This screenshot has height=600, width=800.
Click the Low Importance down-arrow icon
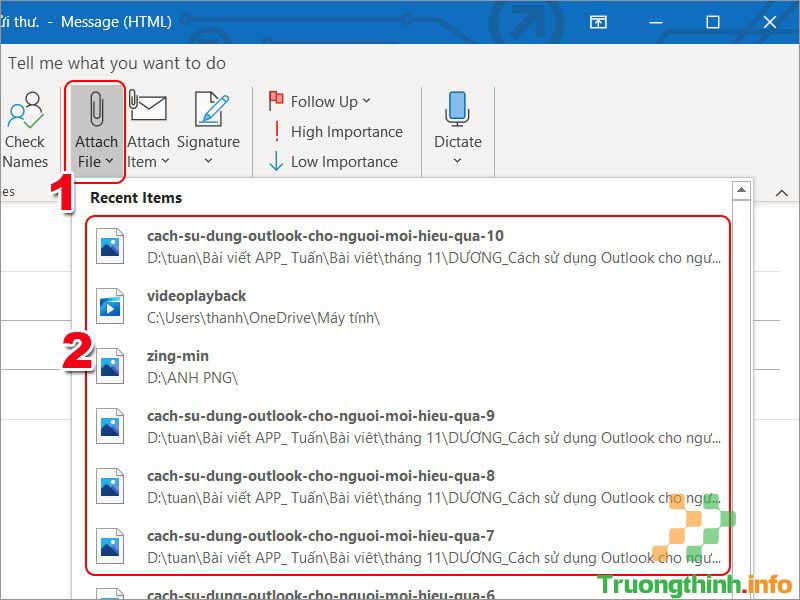pyautogui.click(x=276, y=161)
